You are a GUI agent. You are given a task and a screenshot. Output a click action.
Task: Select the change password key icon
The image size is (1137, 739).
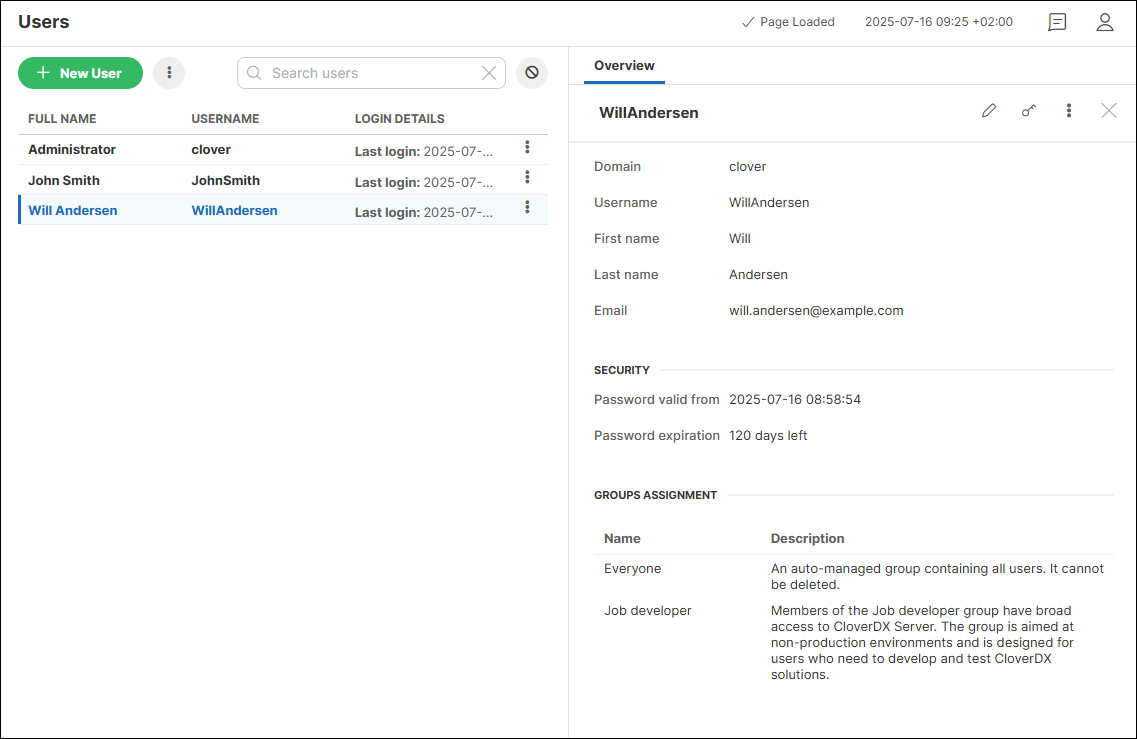point(1029,110)
